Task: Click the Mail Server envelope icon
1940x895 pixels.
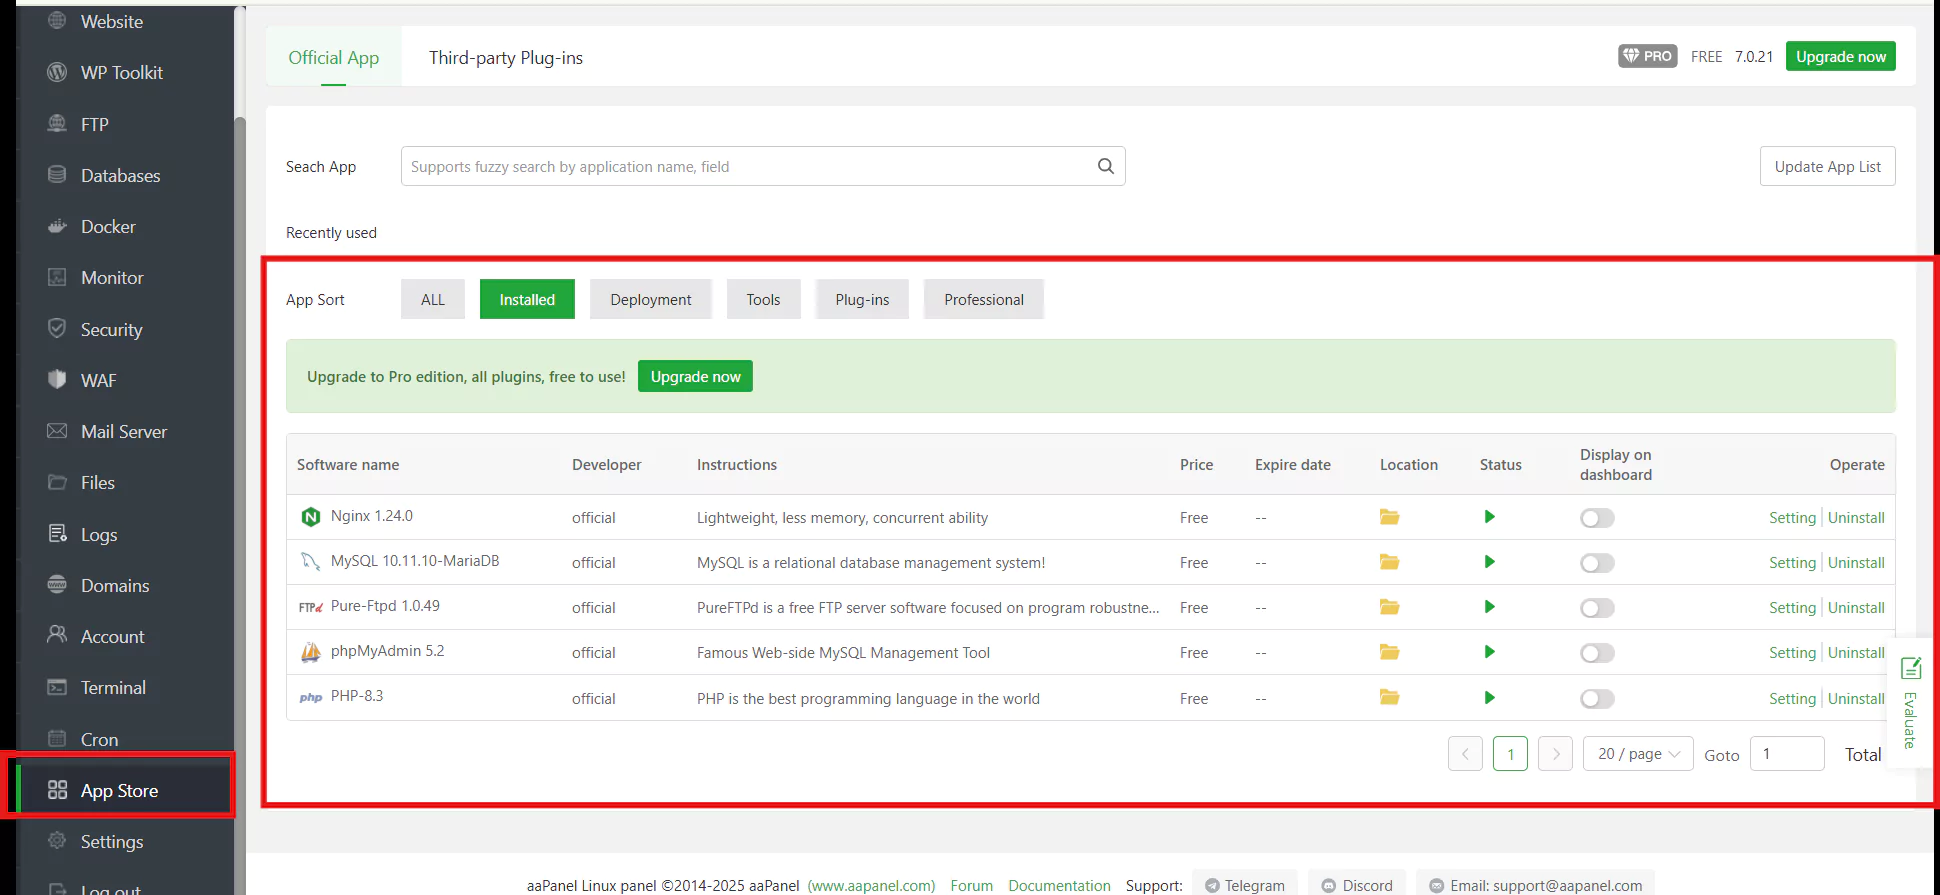Action: pos(57,431)
